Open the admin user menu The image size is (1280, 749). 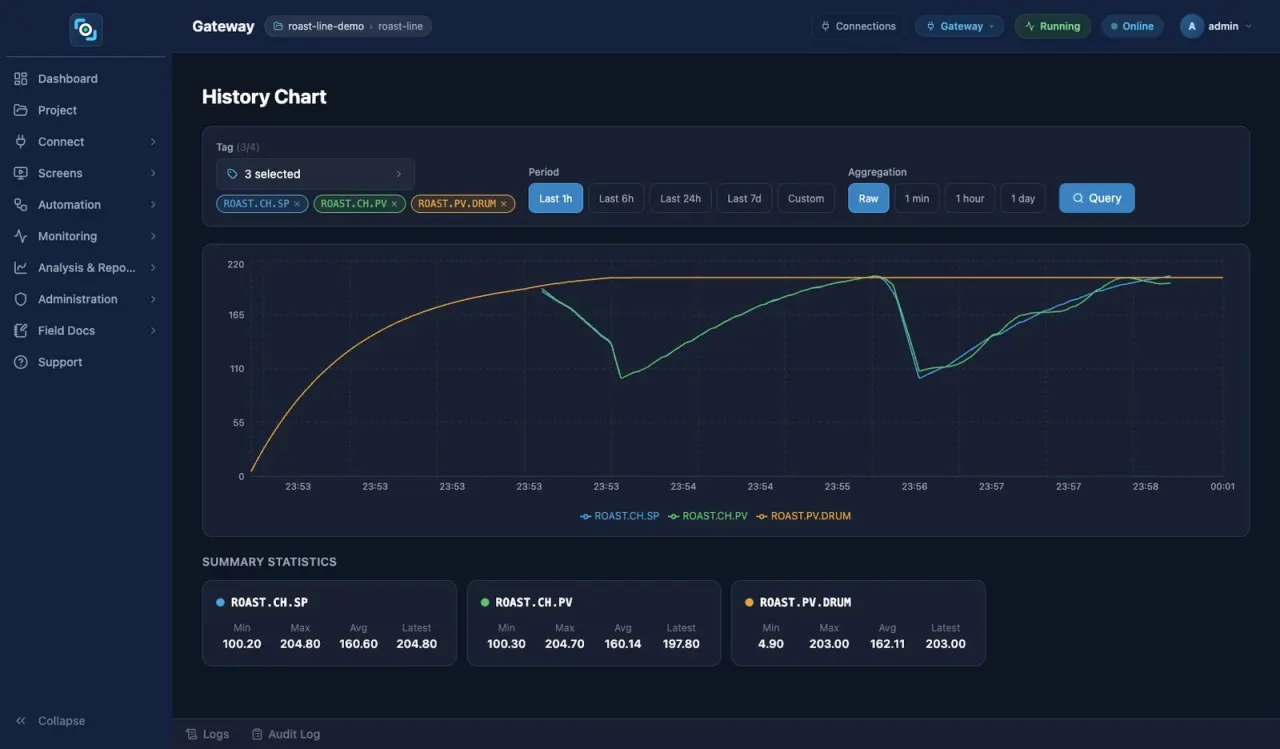coord(1216,26)
